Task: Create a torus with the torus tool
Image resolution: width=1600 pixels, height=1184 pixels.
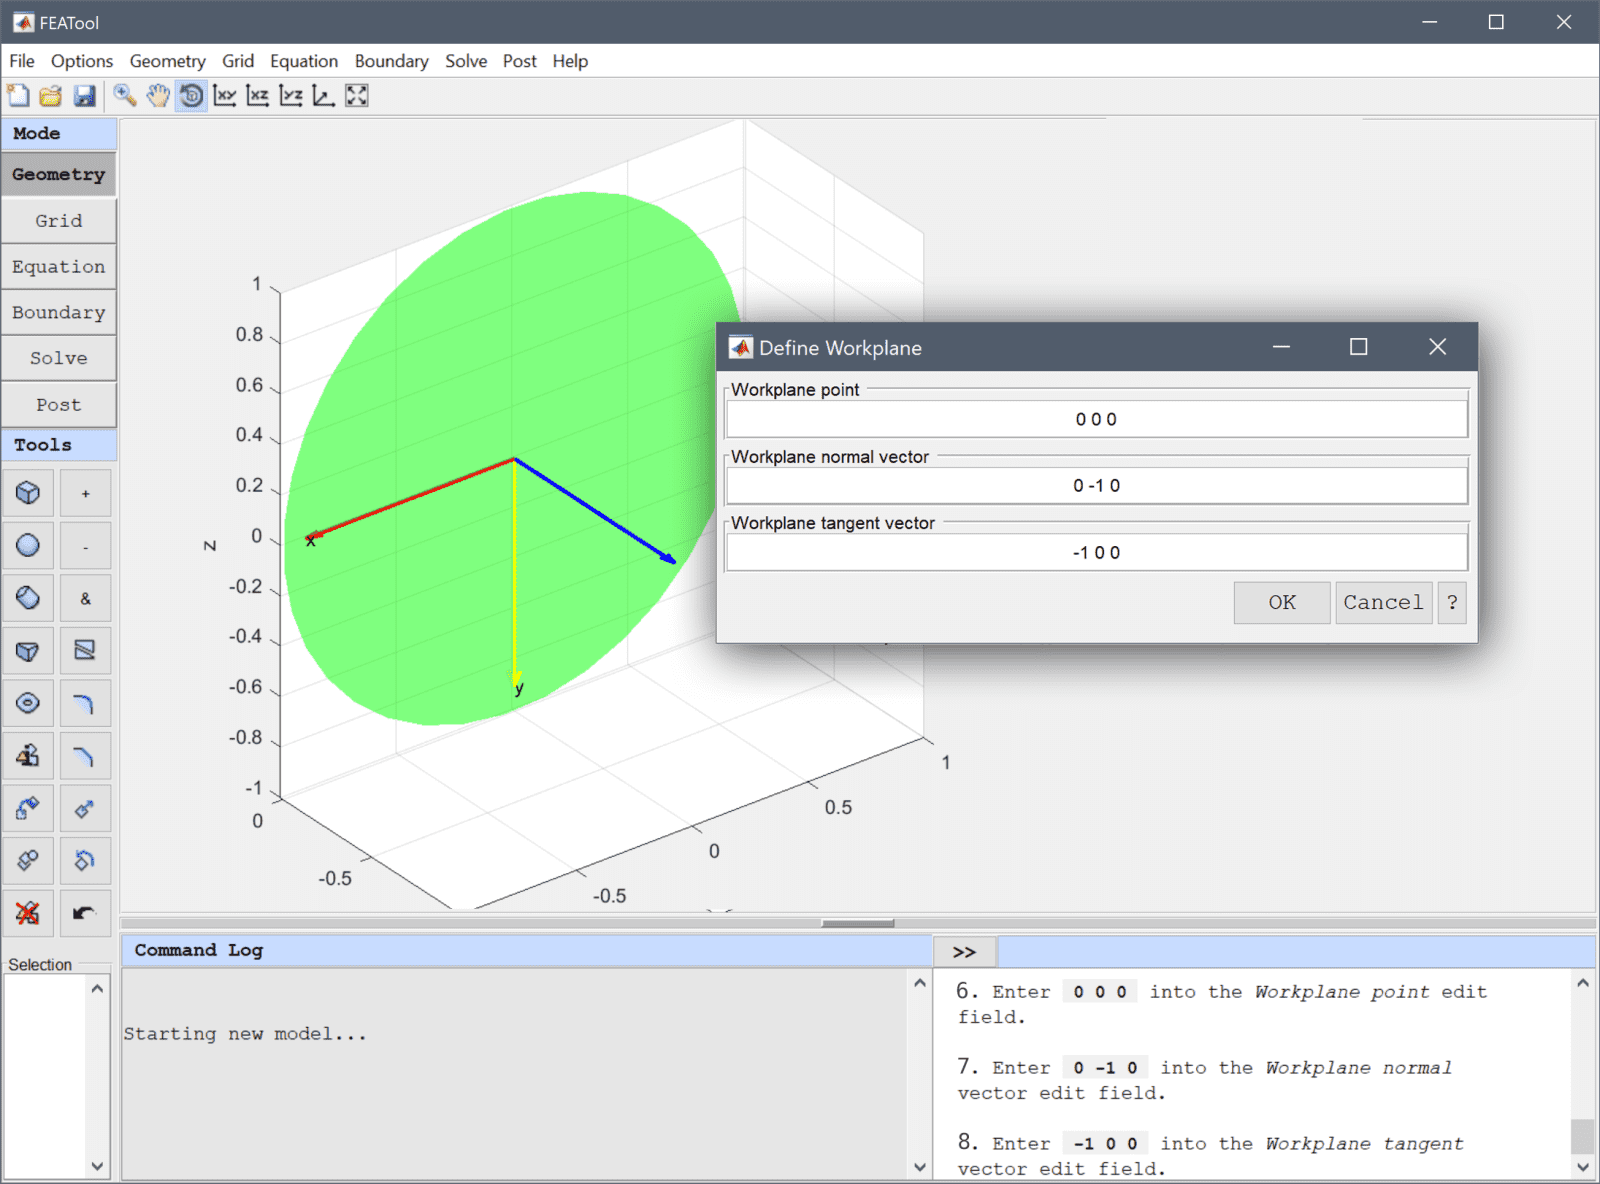Action: point(28,703)
